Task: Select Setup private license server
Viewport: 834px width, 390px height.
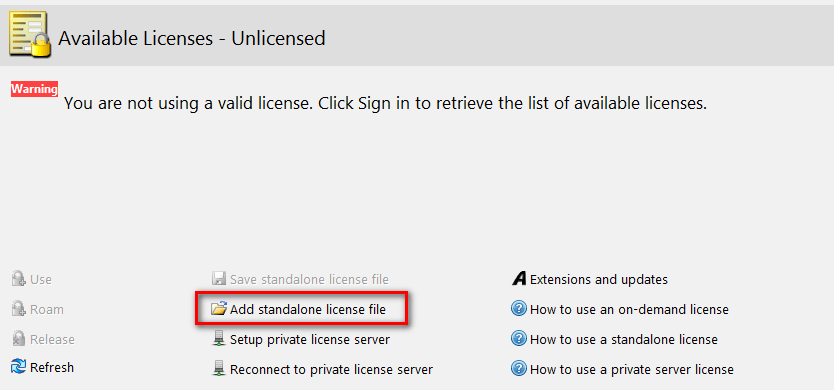Action: point(310,339)
